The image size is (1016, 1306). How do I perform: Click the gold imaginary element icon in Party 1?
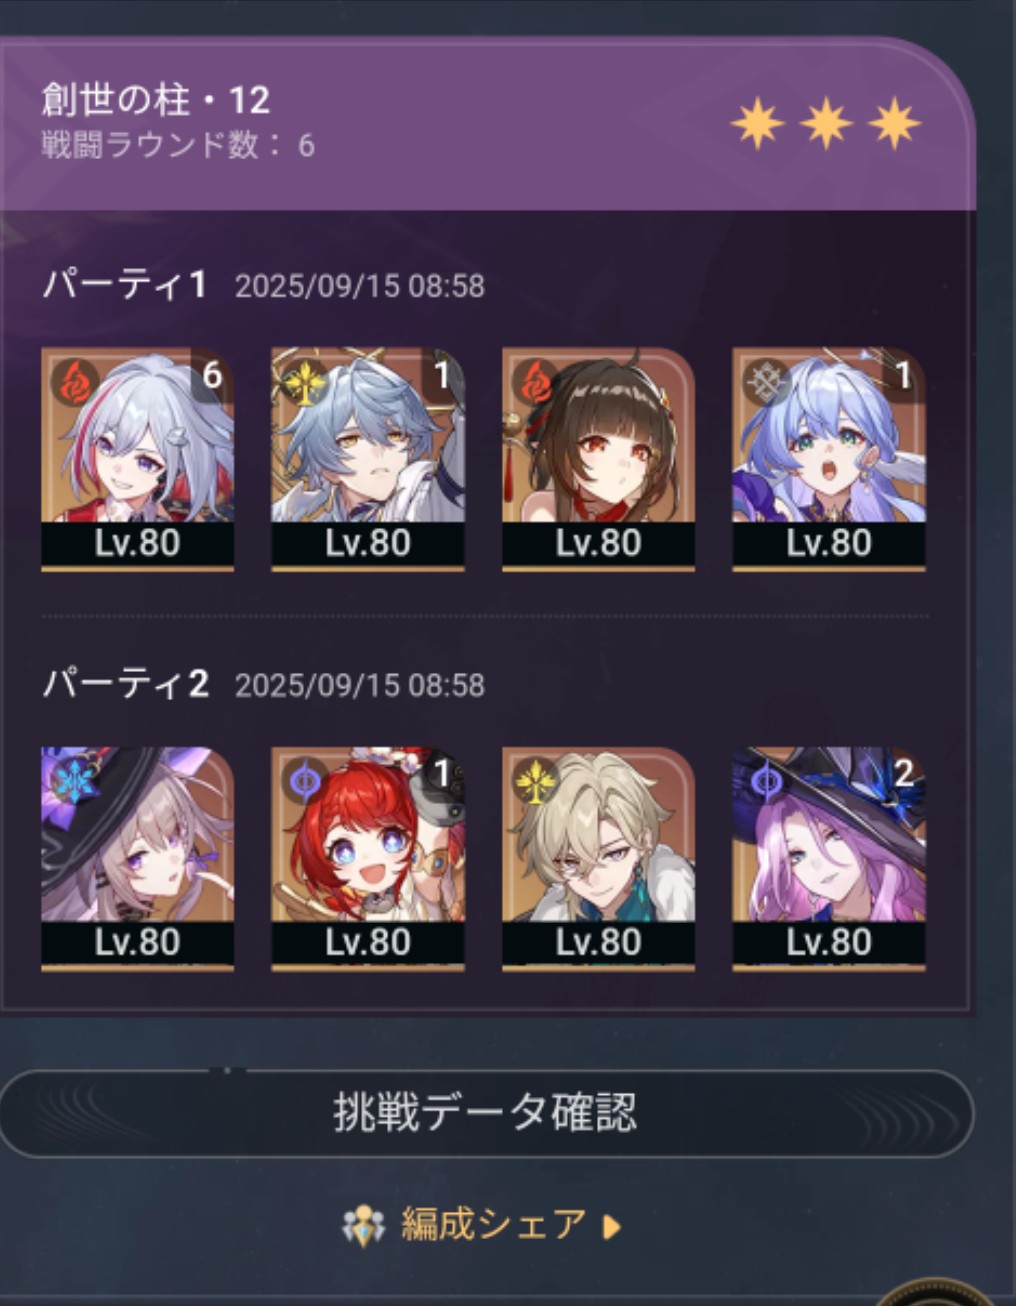[306, 382]
